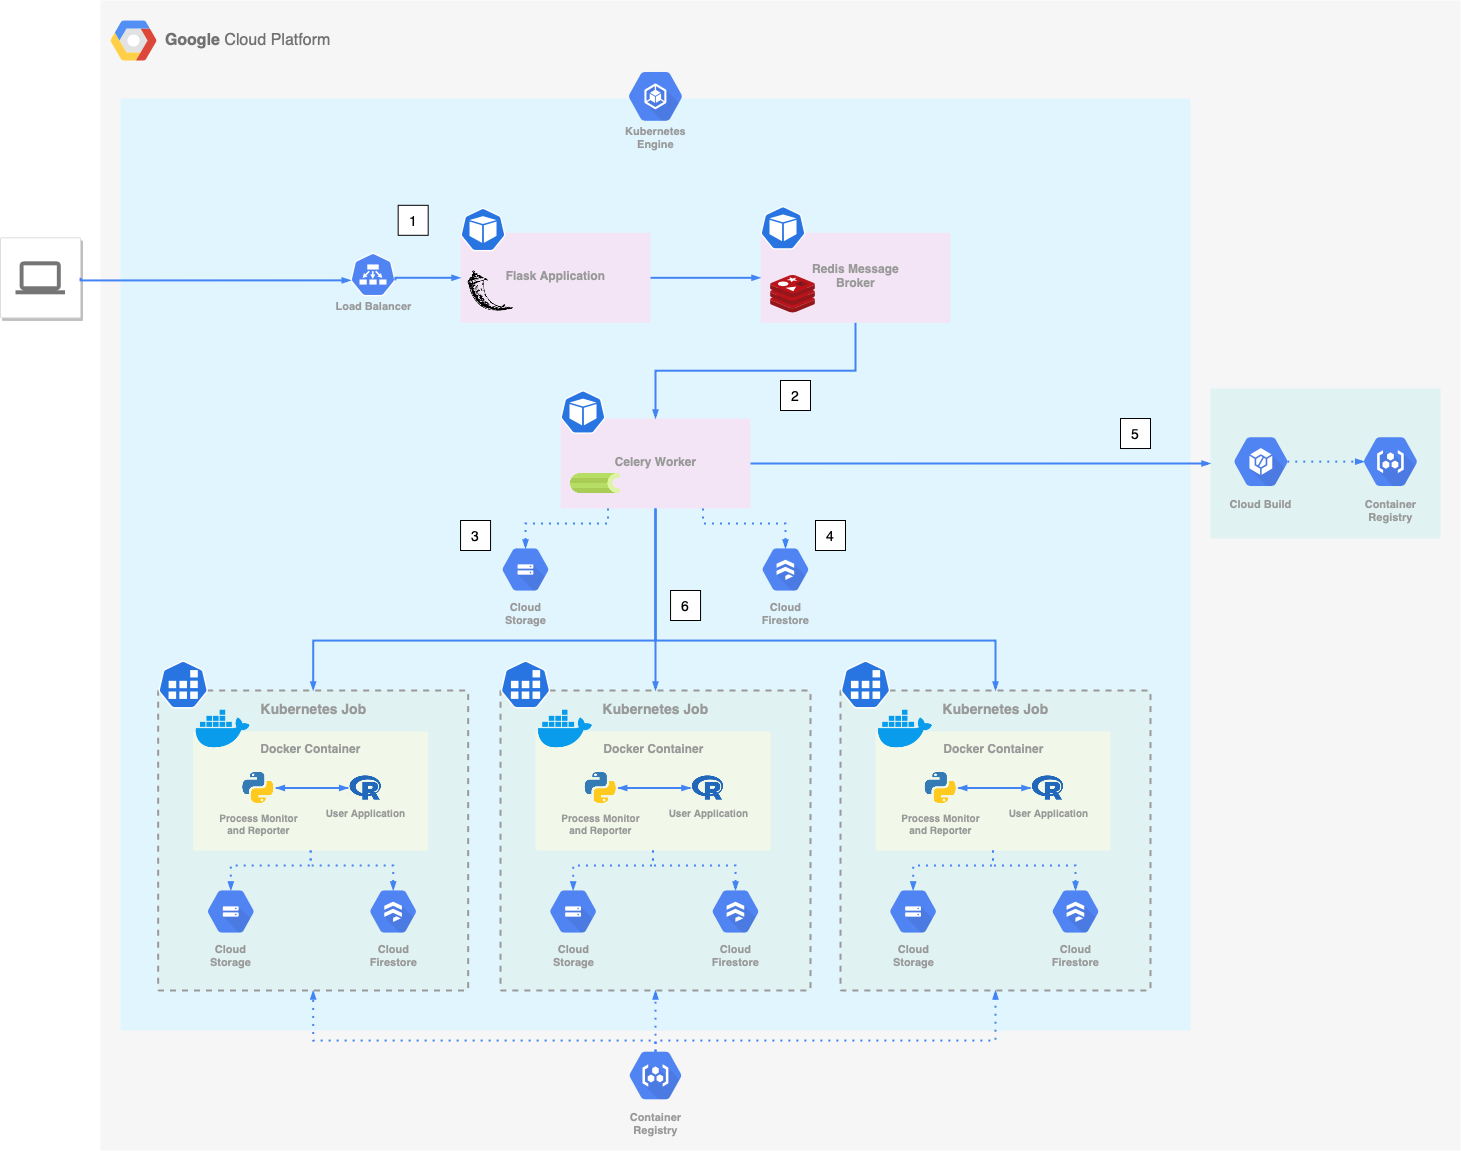Click the Cloud Build icon
The height and width of the screenshot is (1151, 1461).
[x=1260, y=462]
